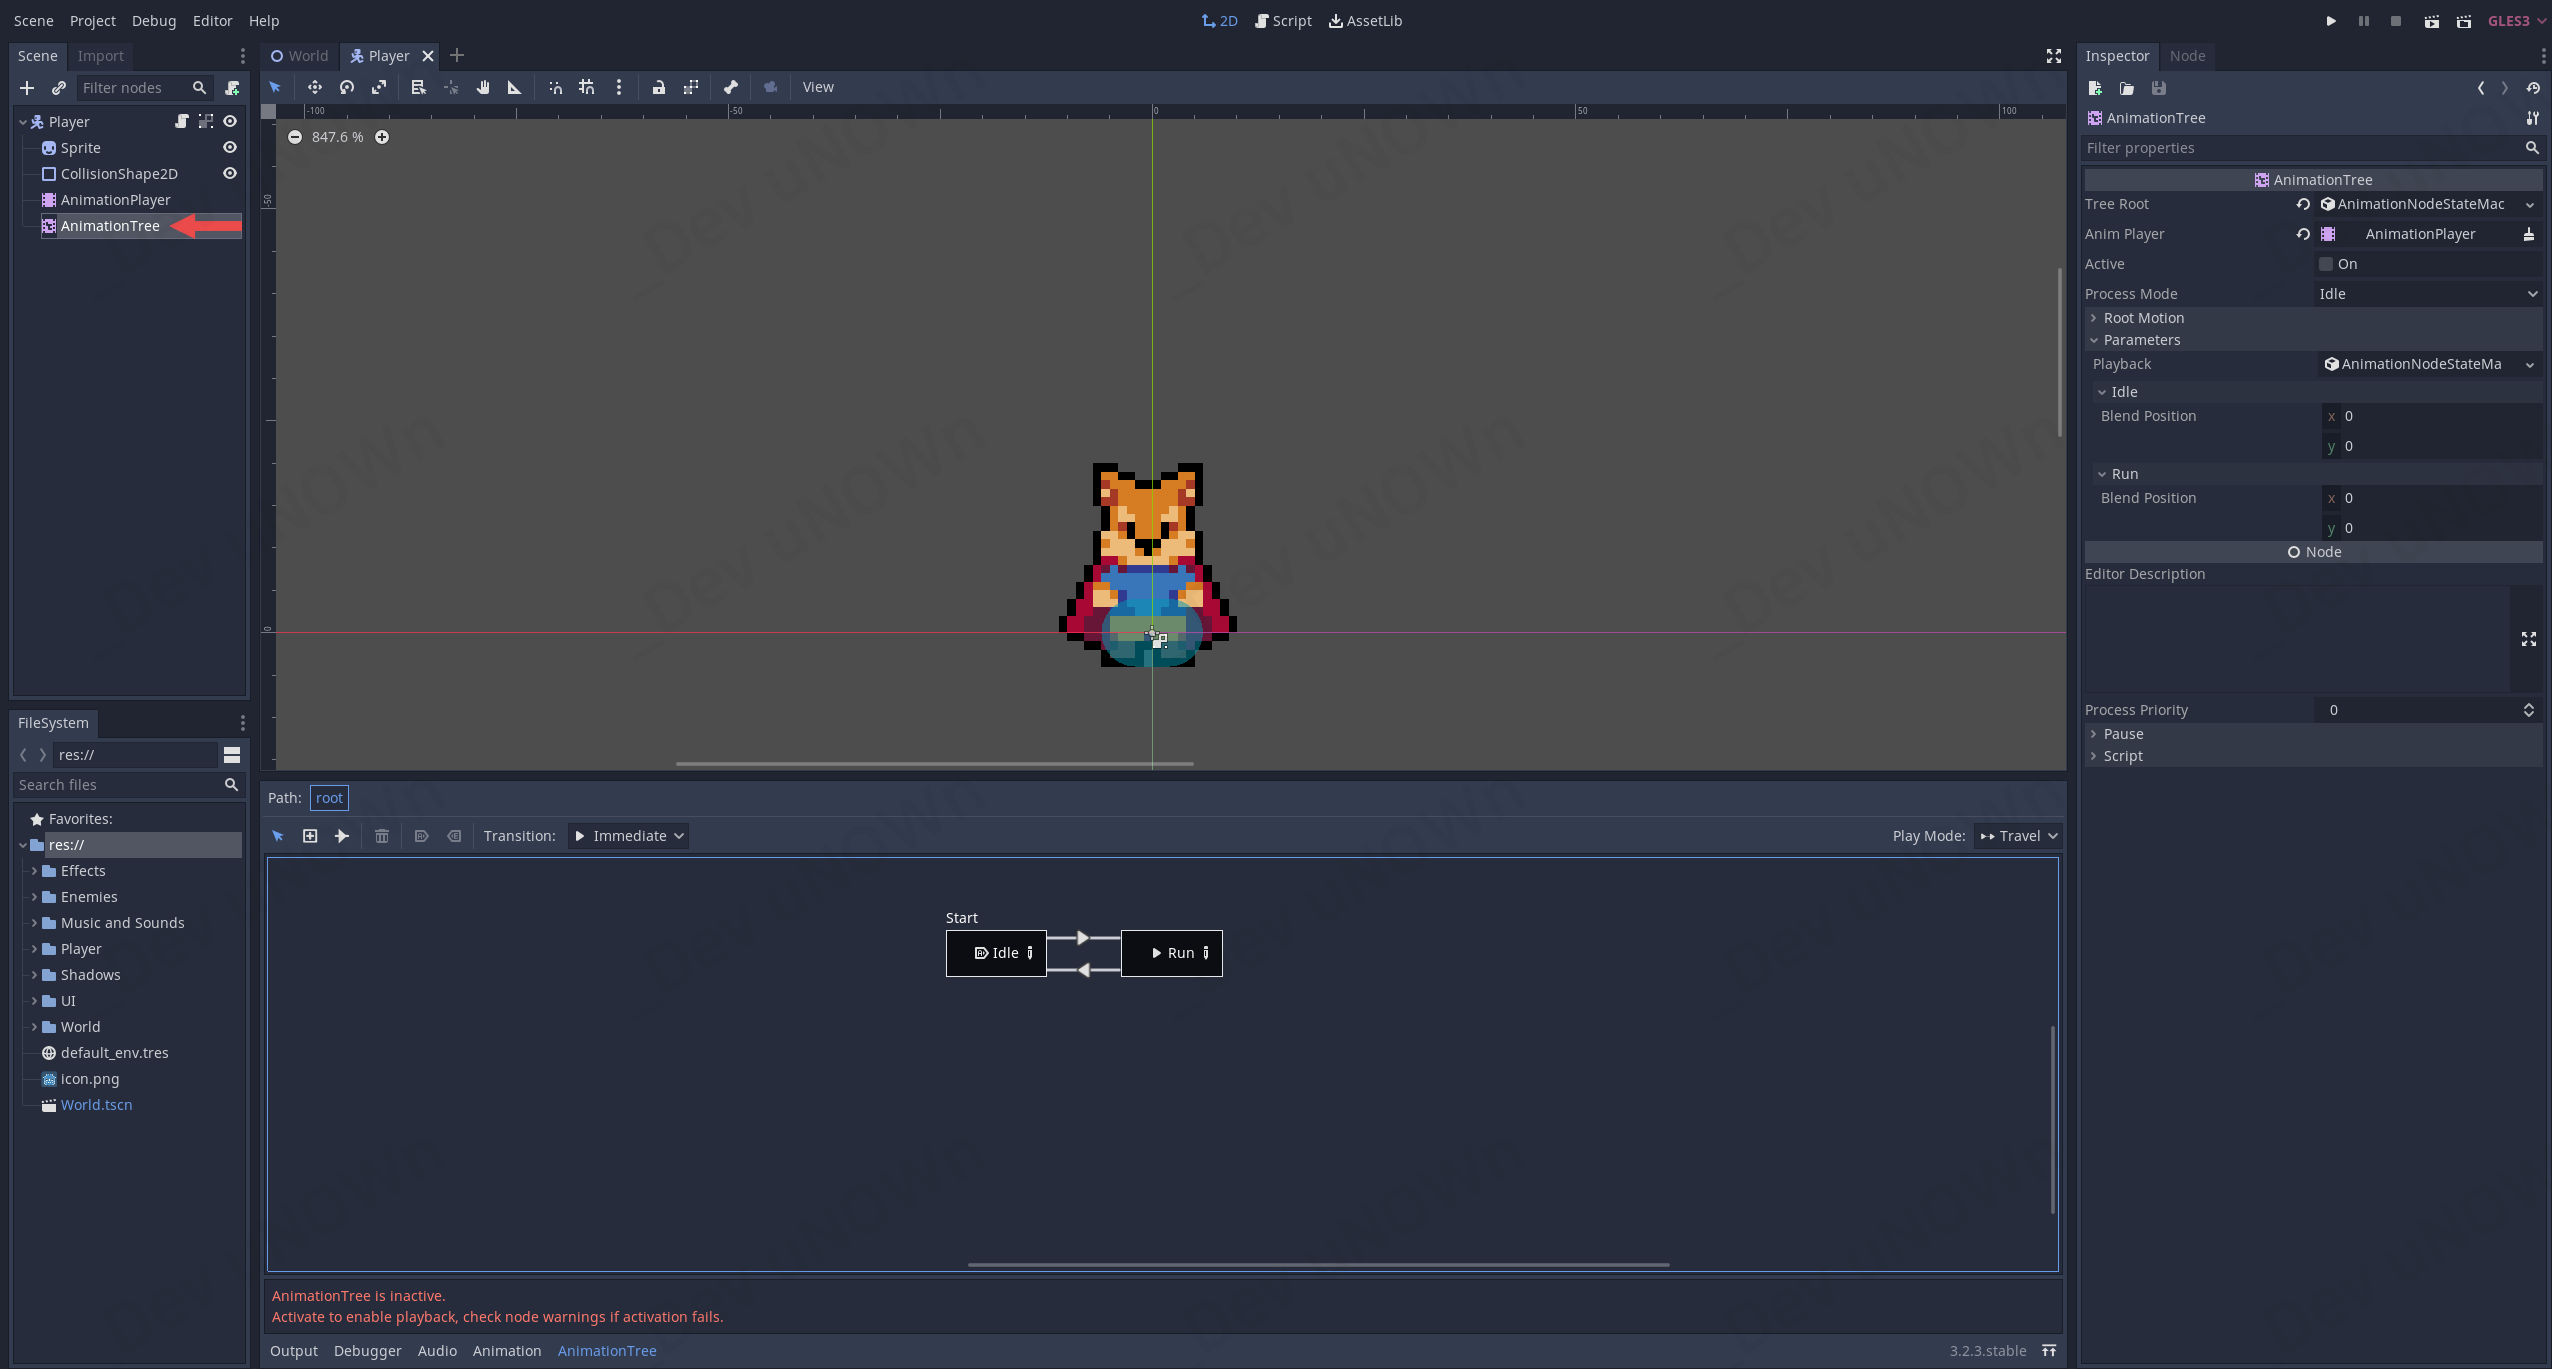Image resolution: width=2552 pixels, height=1369 pixels.
Task: Enable the Active On checkbox
Action: coord(2326,264)
